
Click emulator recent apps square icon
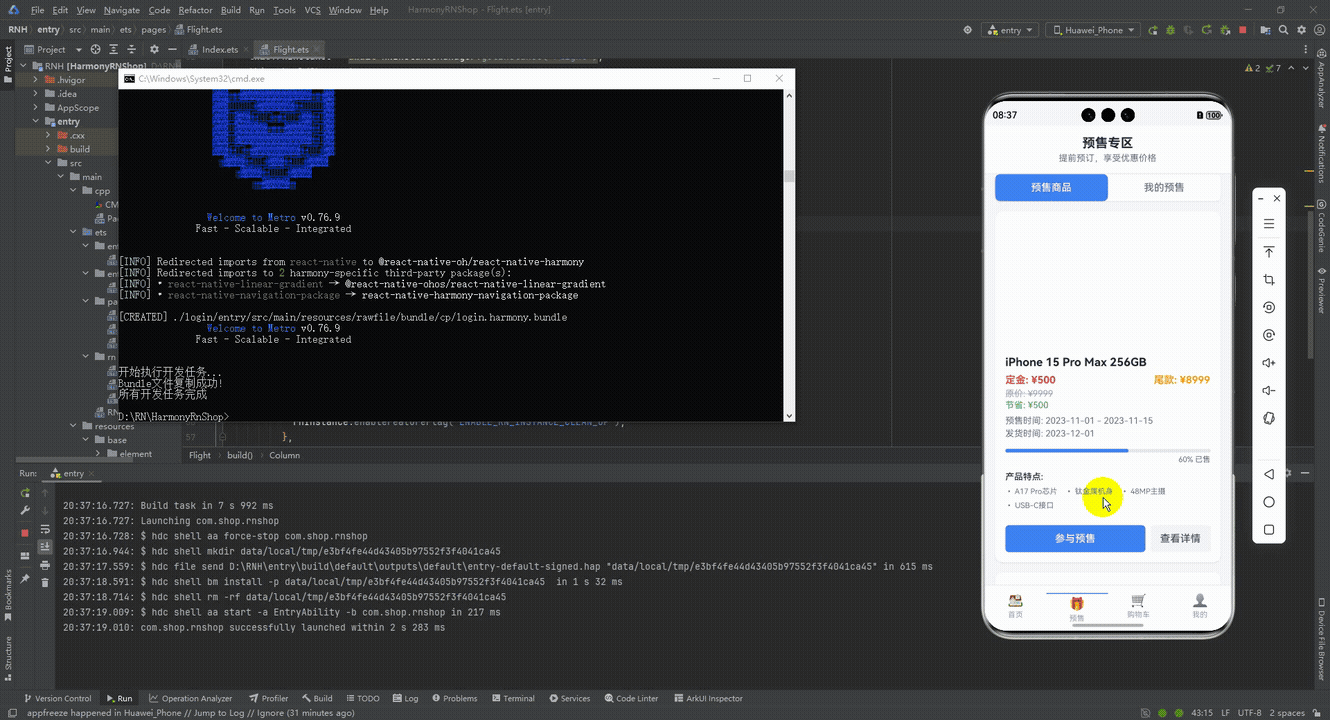1269,530
